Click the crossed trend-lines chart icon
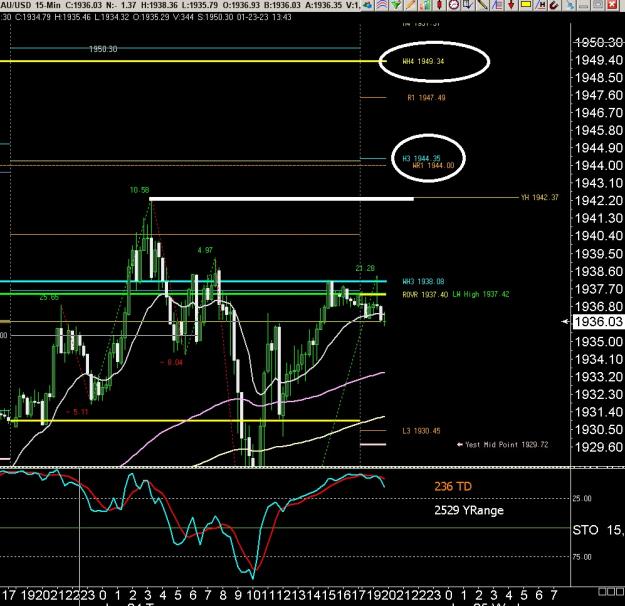 pos(497,5)
